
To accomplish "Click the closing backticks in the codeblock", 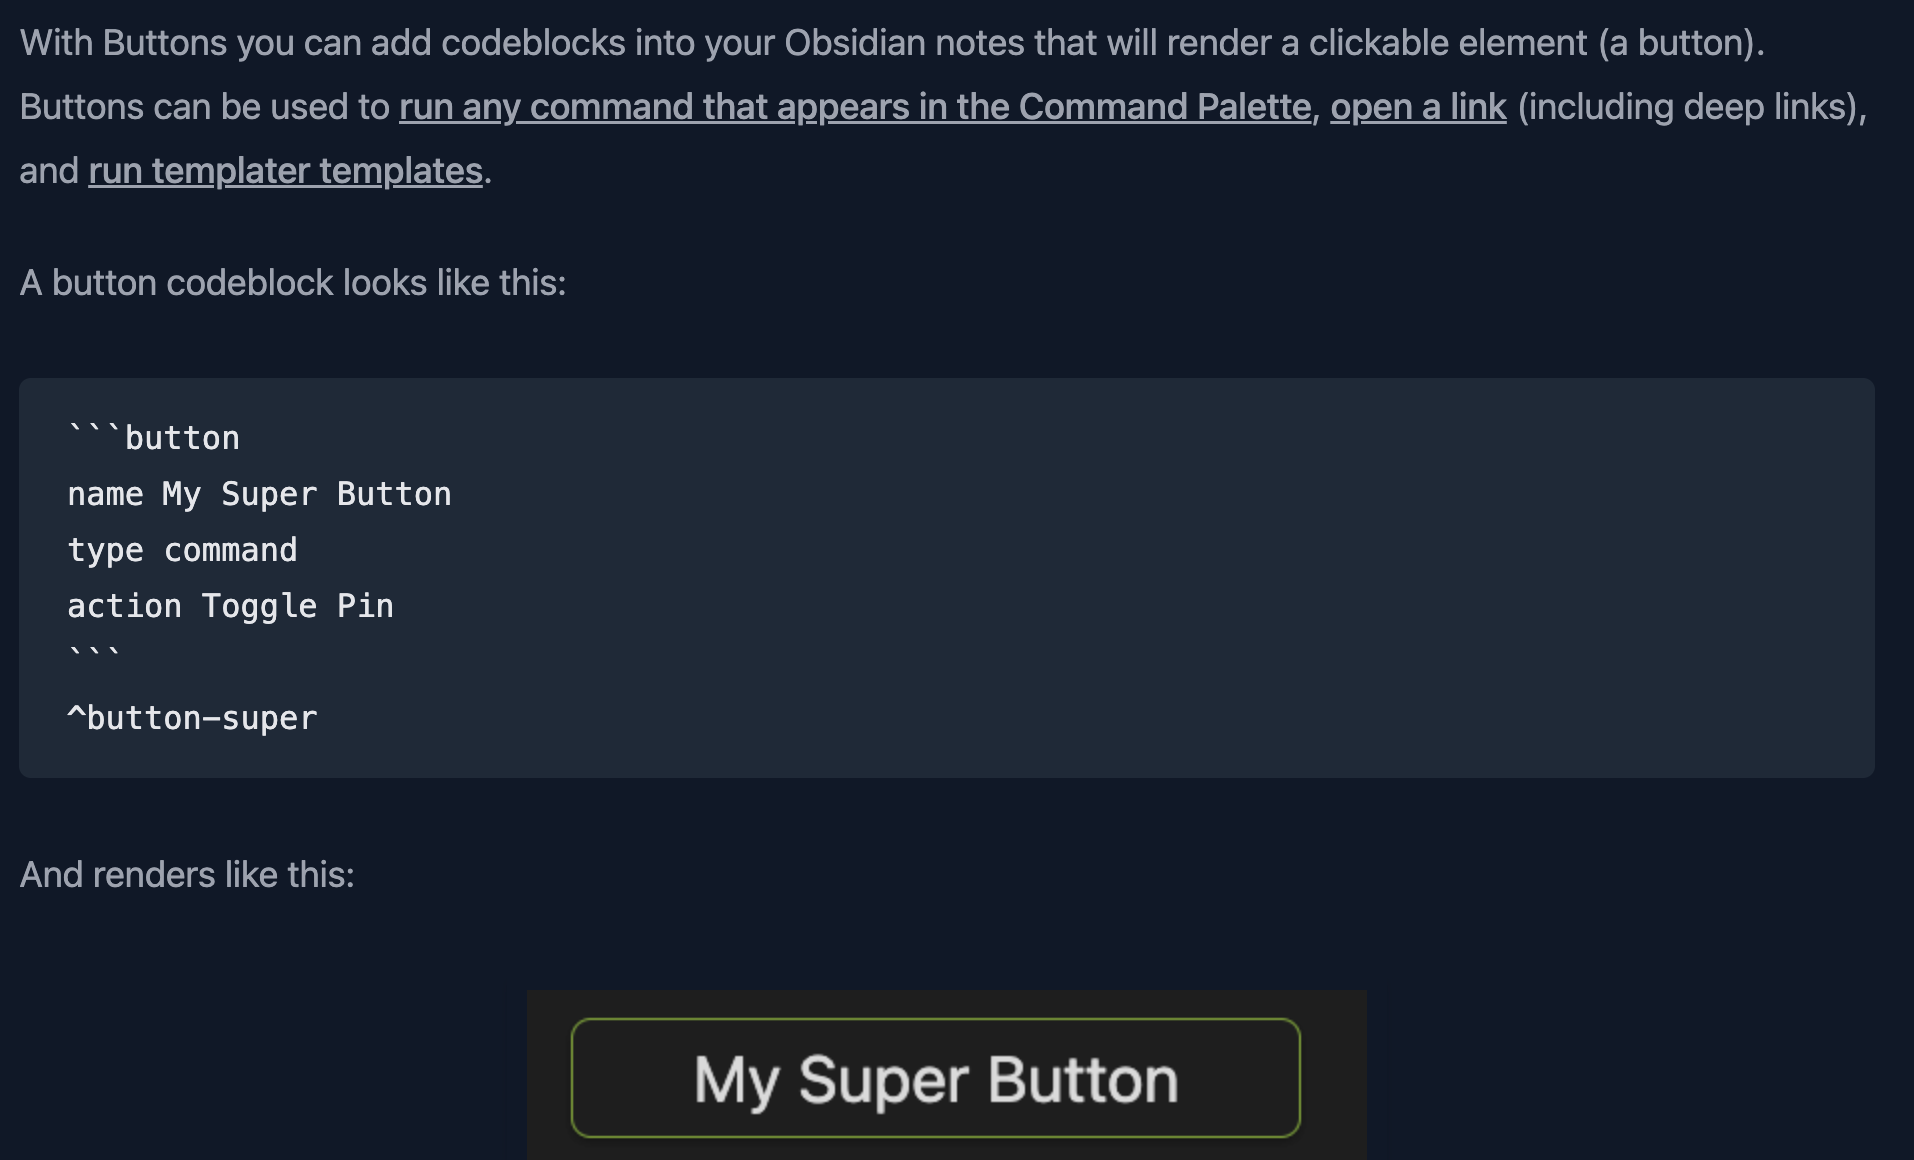I will click(x=94, y=655).
